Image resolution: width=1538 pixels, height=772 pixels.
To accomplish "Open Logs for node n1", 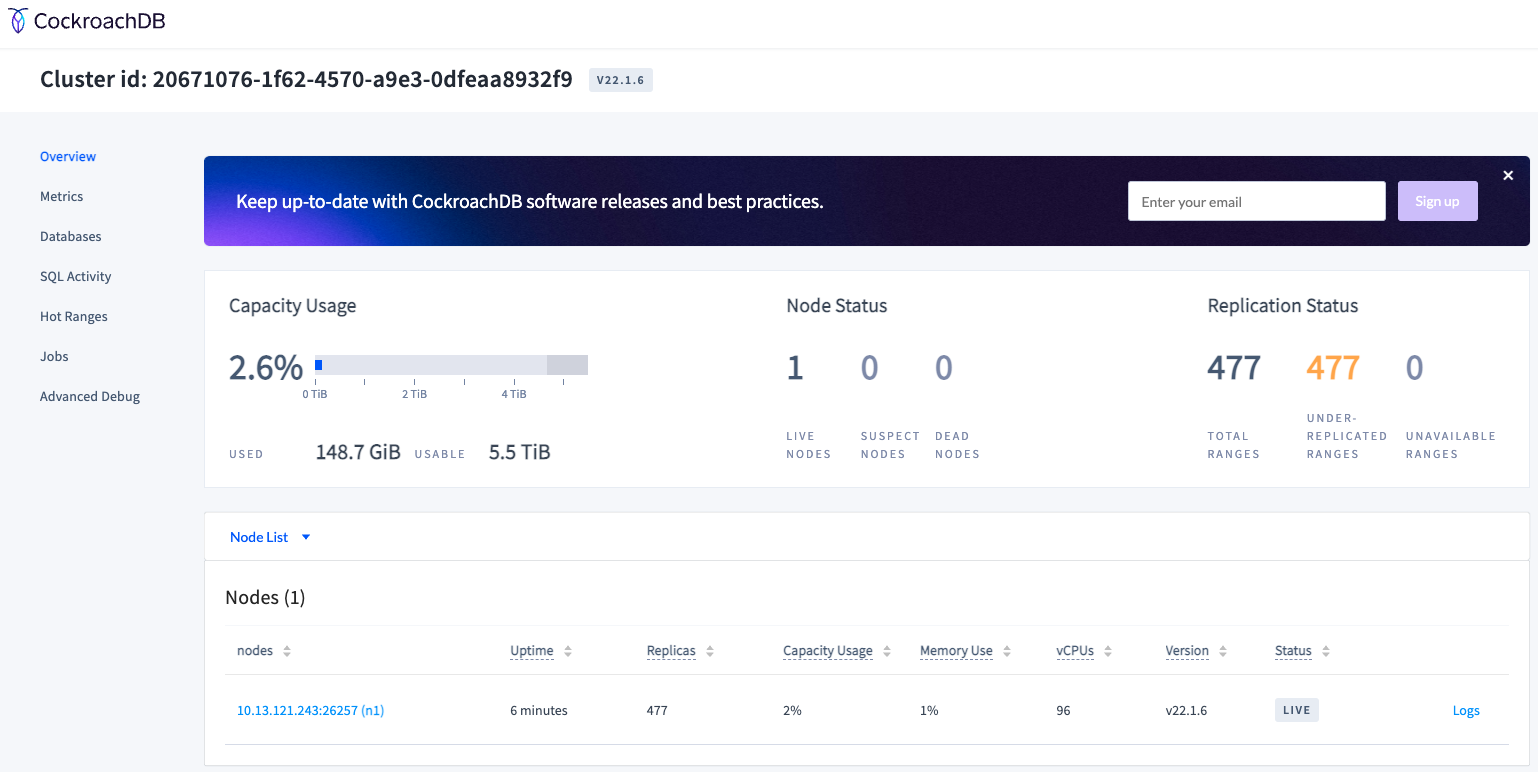I will point(1466,710).
